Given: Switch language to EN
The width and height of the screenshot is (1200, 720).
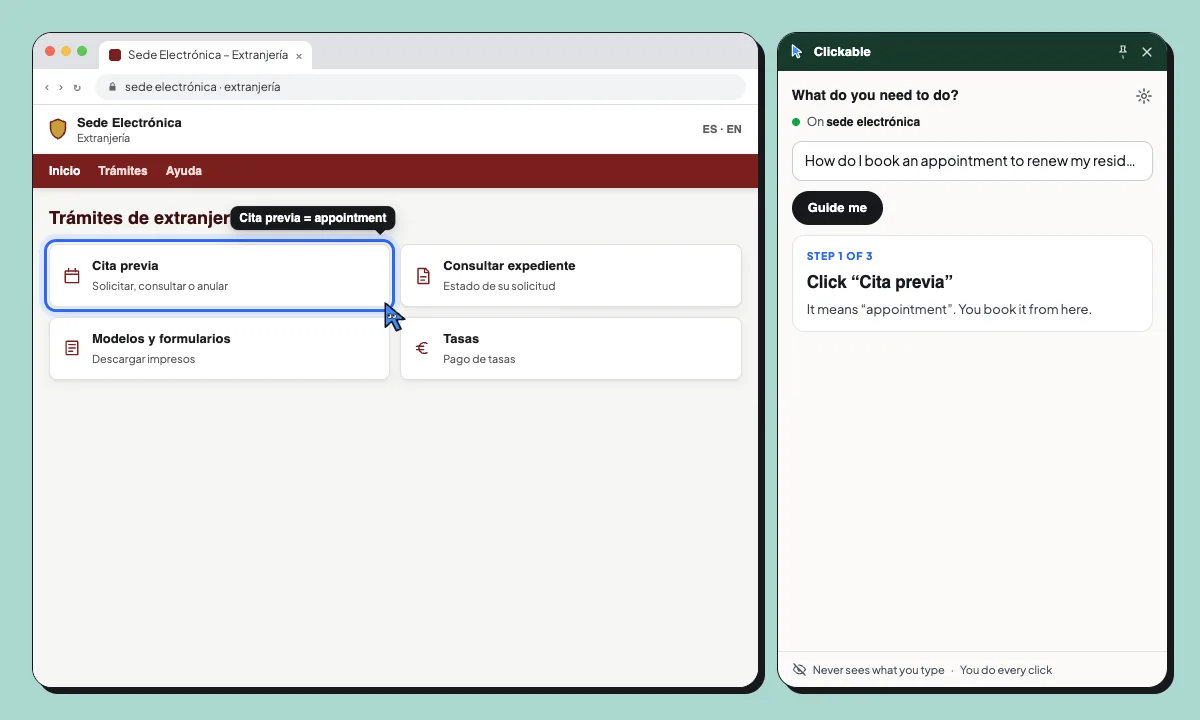Looking at the screenshot, I should [x=734, y=129].
